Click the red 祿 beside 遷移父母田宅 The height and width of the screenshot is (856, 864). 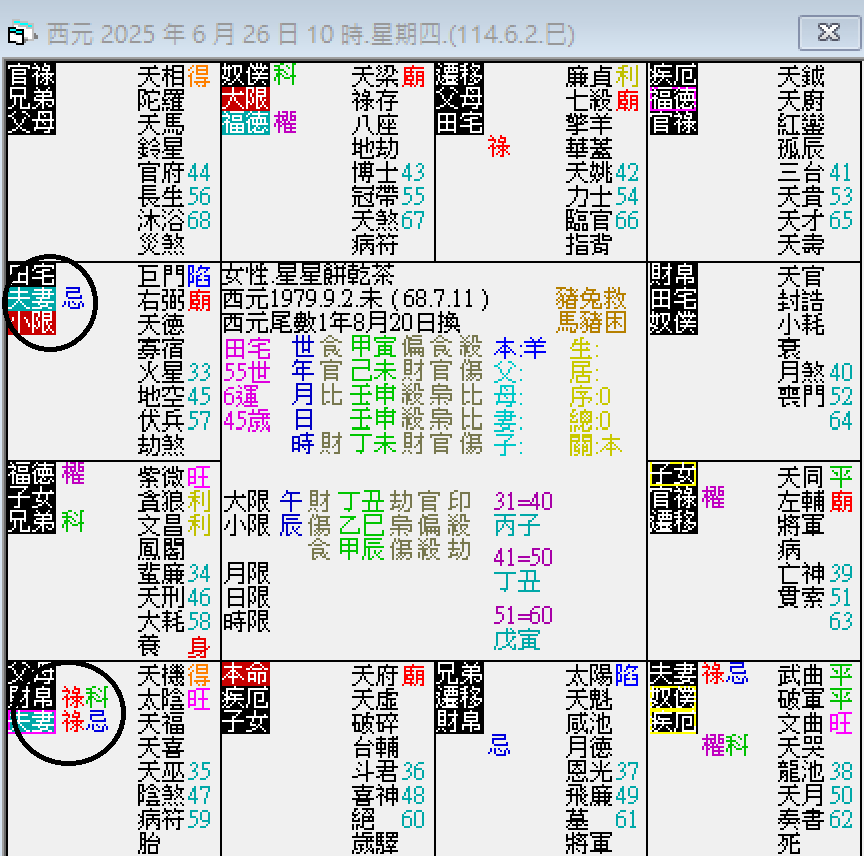500,146
